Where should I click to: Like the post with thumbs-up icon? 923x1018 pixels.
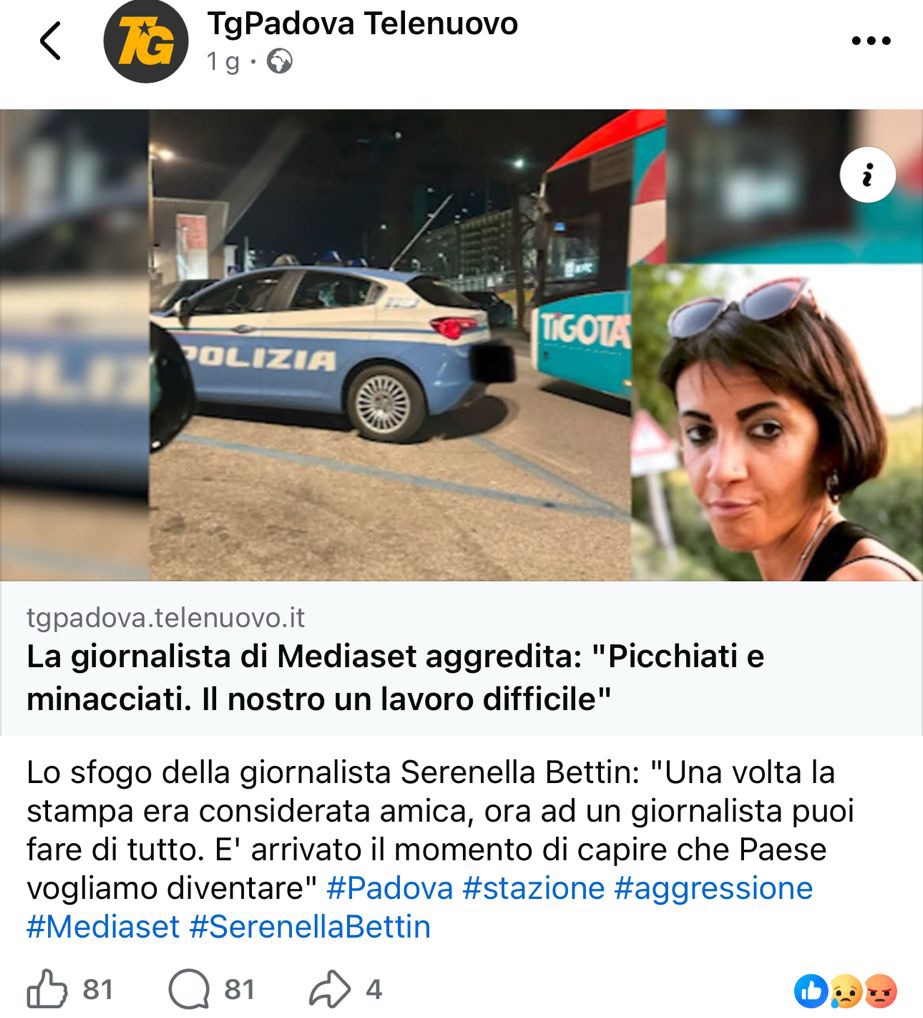pyautogui.click(x=47, y=989)
